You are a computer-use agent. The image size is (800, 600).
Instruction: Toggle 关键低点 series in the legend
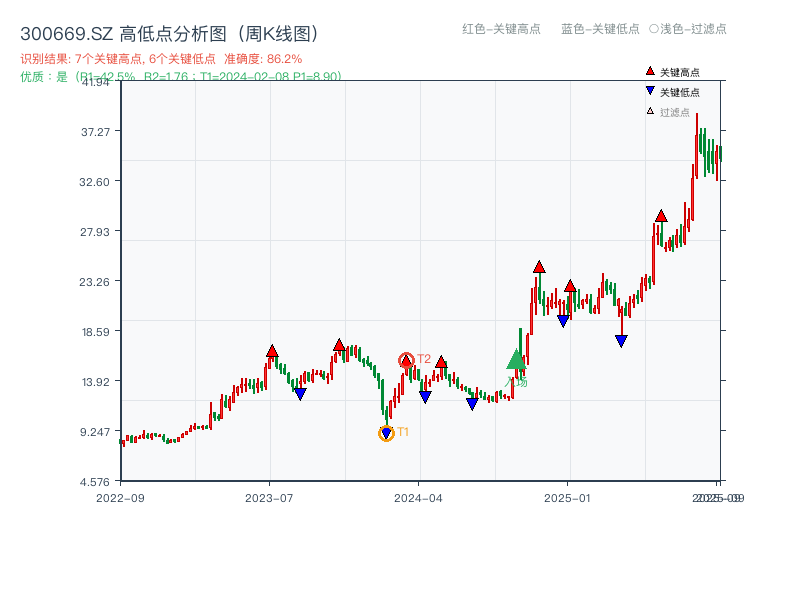click(x=679, y=92)
